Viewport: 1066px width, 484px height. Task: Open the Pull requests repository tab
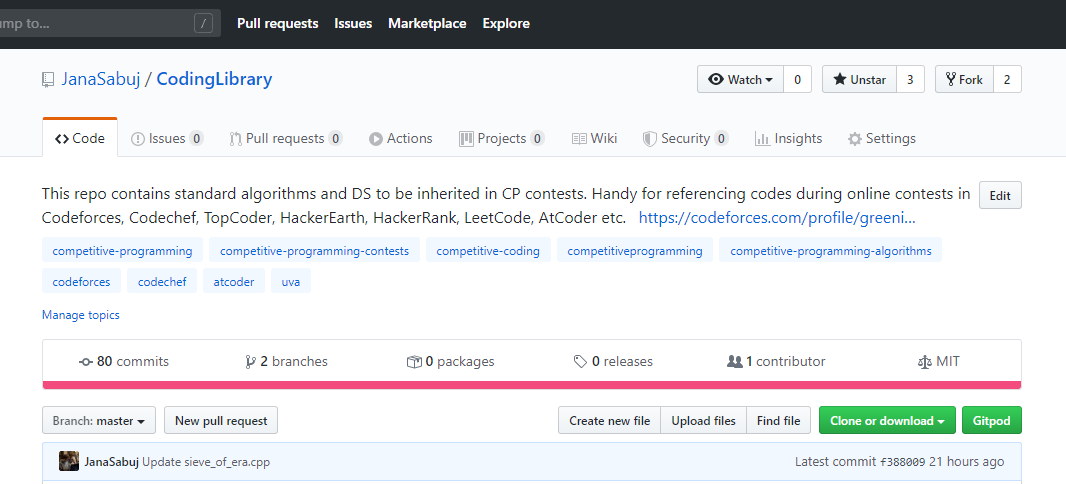coord(286,139)
